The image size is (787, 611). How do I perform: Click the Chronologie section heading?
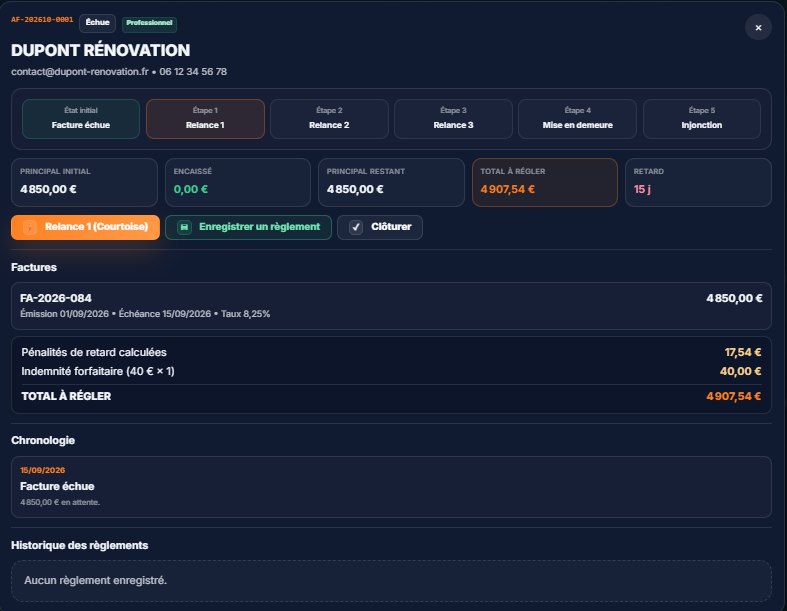43,441
